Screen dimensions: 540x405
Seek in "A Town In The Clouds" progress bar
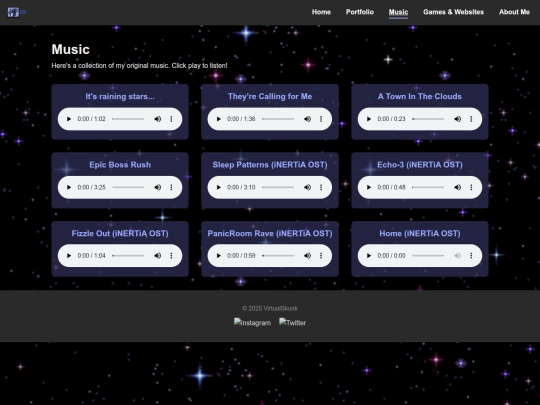(428, 119)
